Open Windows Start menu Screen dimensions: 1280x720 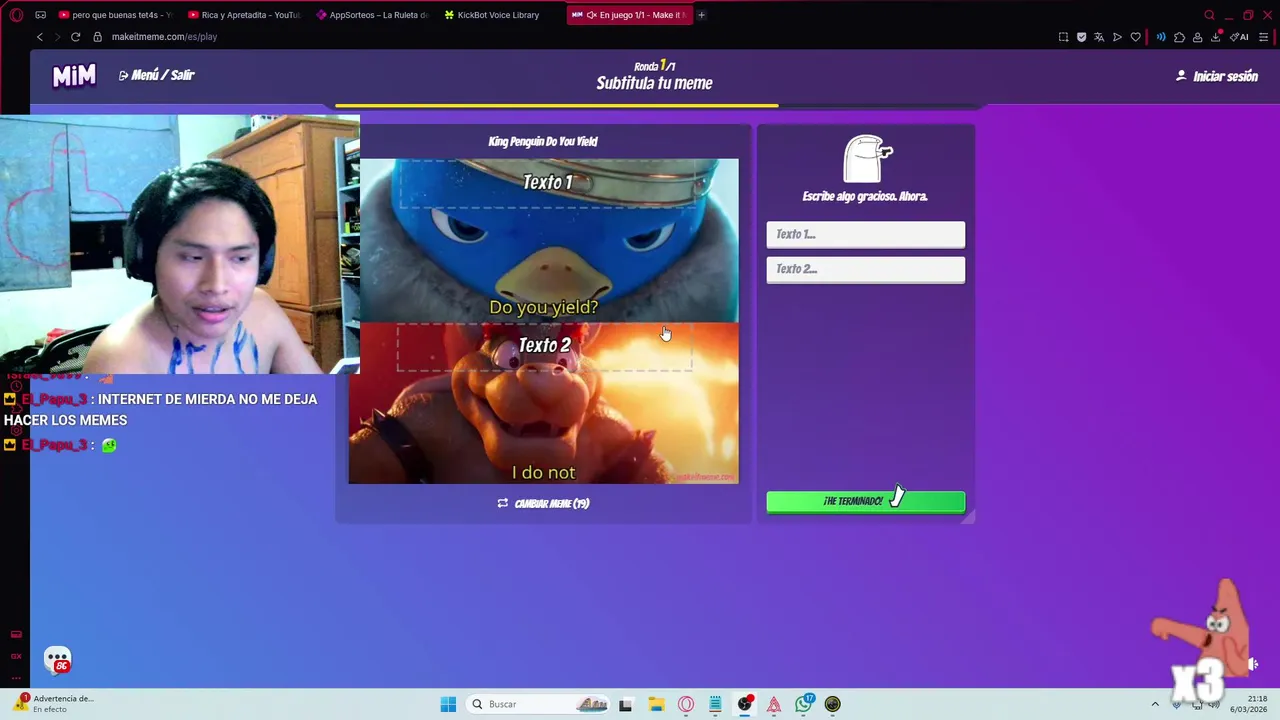448,704
